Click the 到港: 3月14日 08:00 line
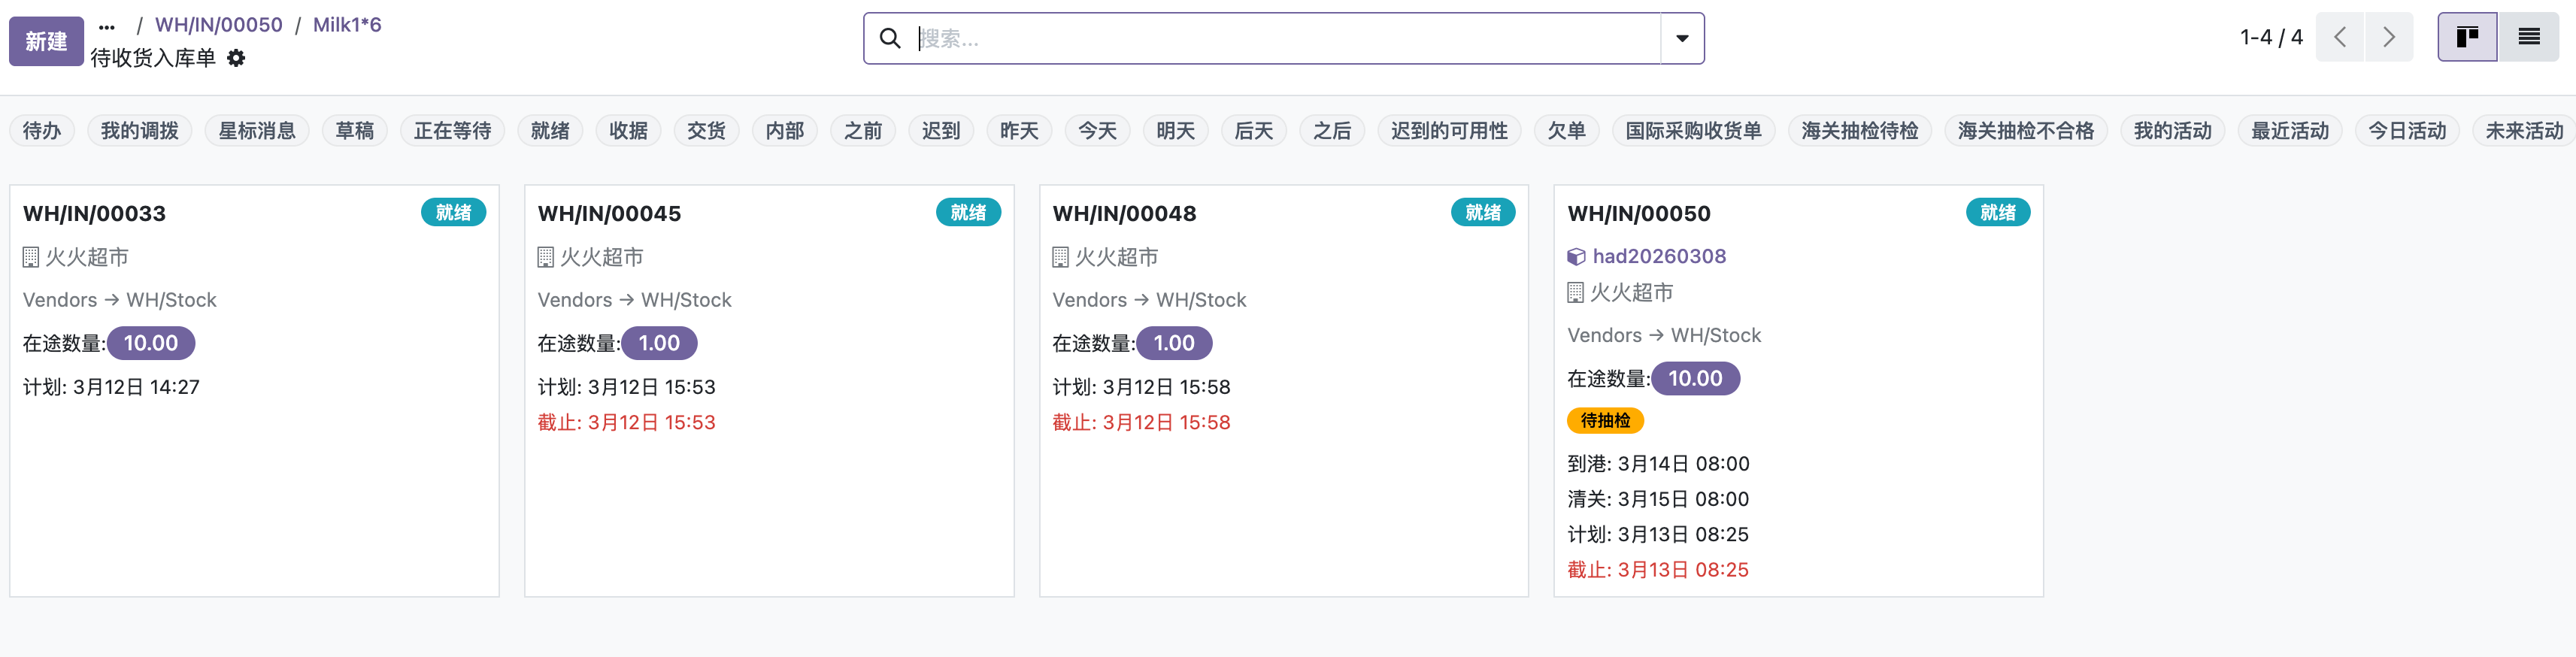The image size is (2576, 657). click(1658, 464)
